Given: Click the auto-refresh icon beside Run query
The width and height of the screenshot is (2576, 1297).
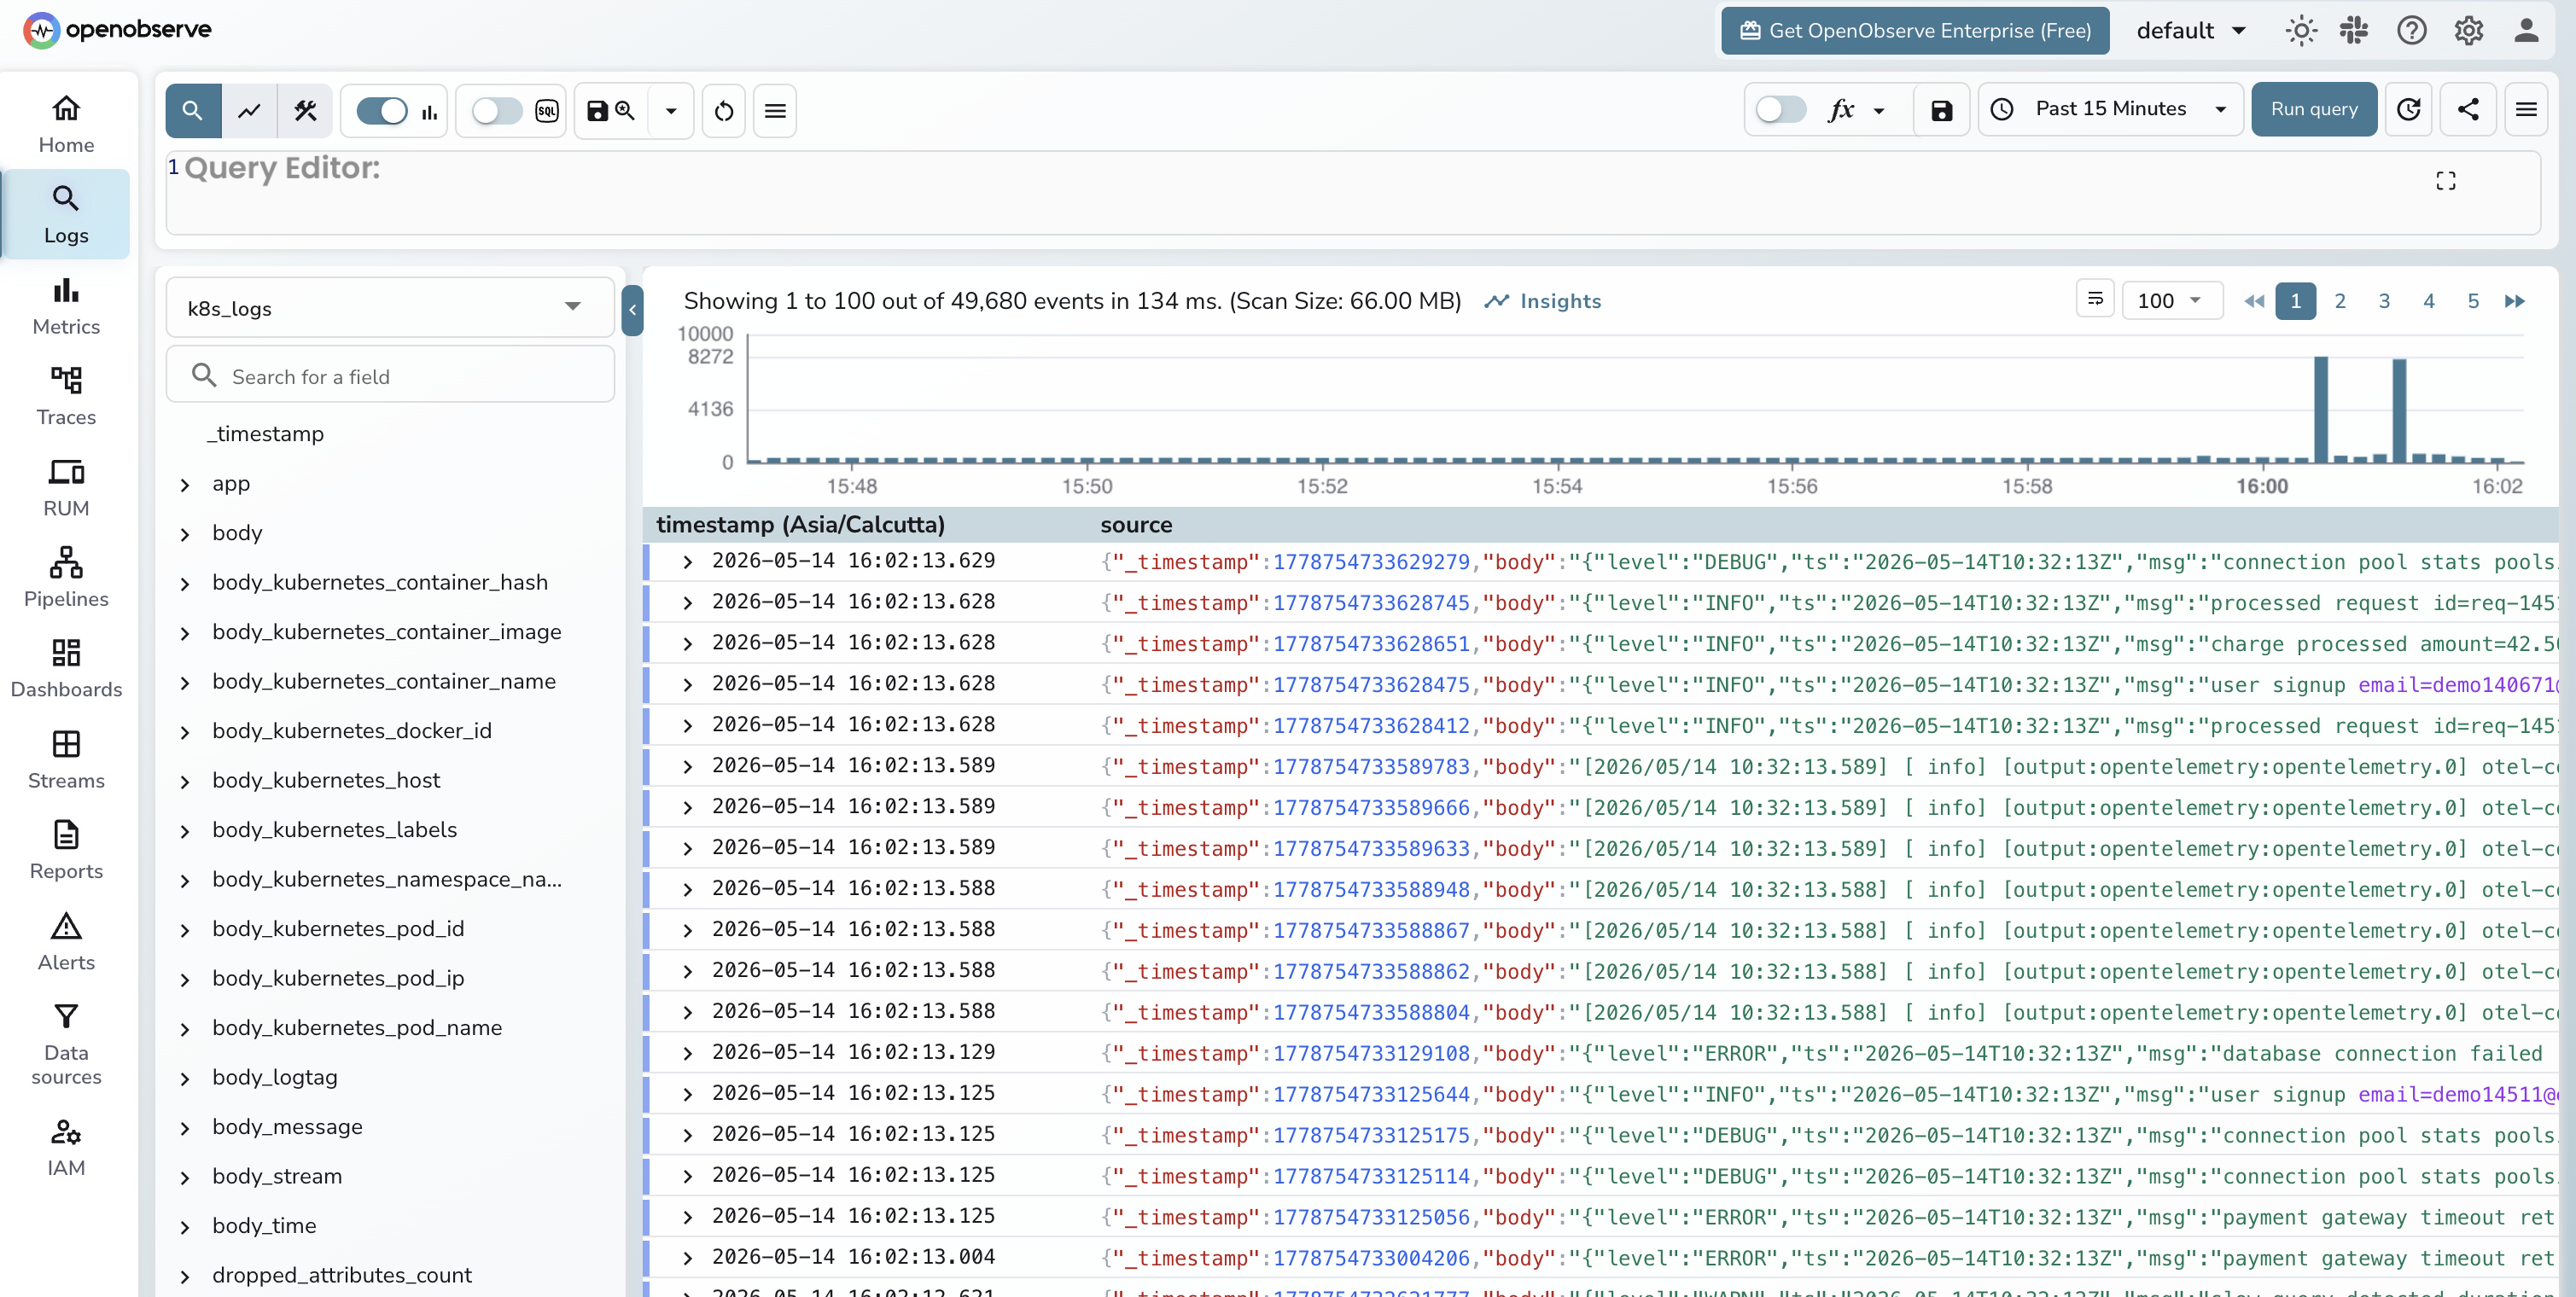Looking at the screenshot, I should (x=2409, y=109).
